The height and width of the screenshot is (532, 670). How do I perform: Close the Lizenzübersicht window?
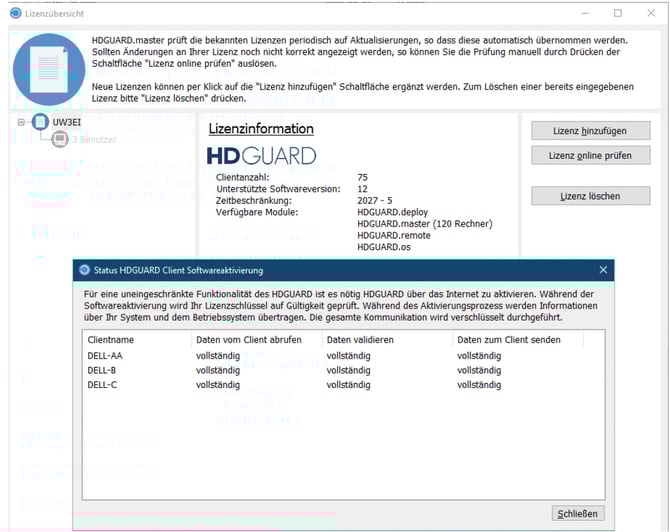[x=651, y=13]
